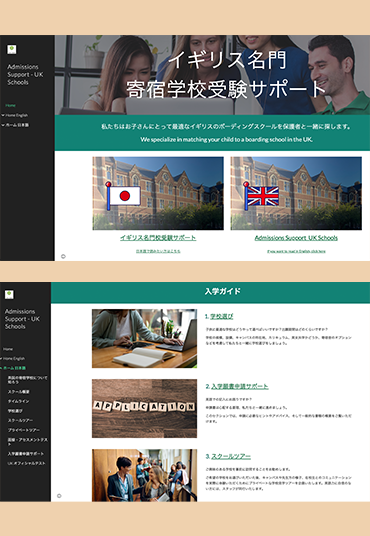
Task: Open 学校選び in the sidebar
Action: (15, 411)
